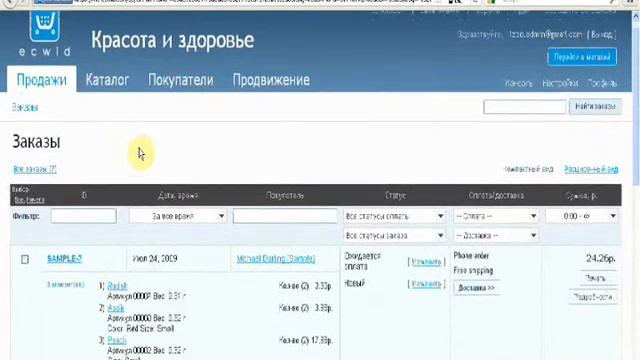The image size is (640, 360).
Task: Click the Июл 24, 2009 date cell
Action: 155,259
